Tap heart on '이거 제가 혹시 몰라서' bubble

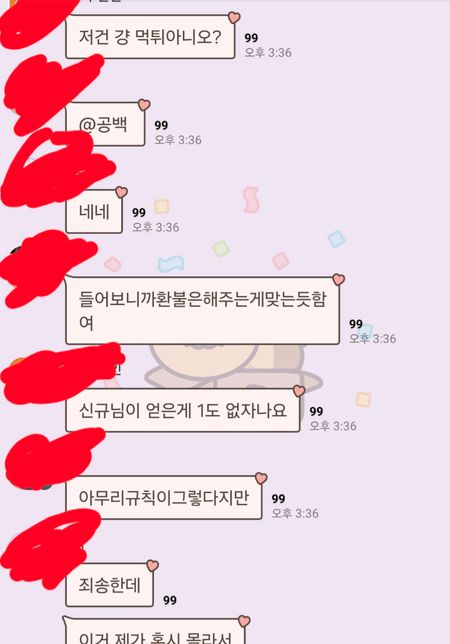tap(244, 621)
